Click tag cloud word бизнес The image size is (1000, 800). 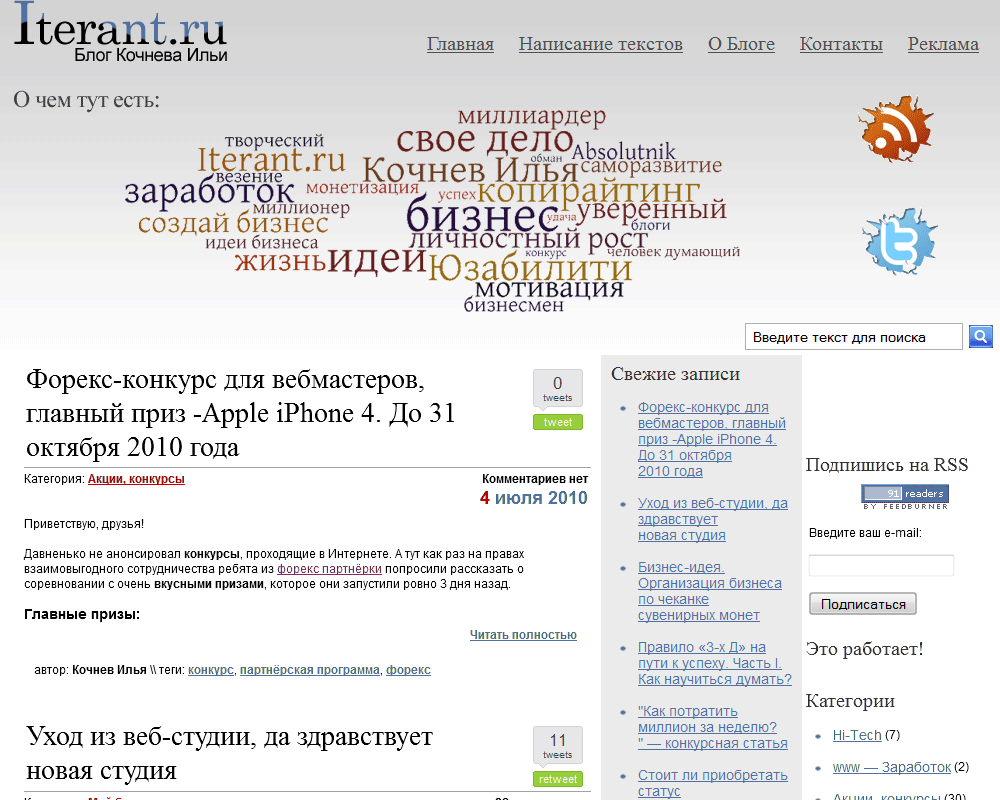[483, 215]
